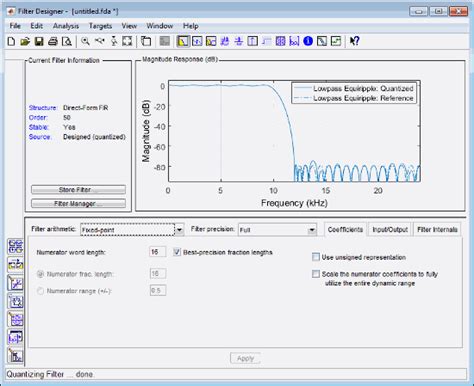474x386 pixels.
Task: Switch to the Coefficients tab
Action: [x=345, y=230]
